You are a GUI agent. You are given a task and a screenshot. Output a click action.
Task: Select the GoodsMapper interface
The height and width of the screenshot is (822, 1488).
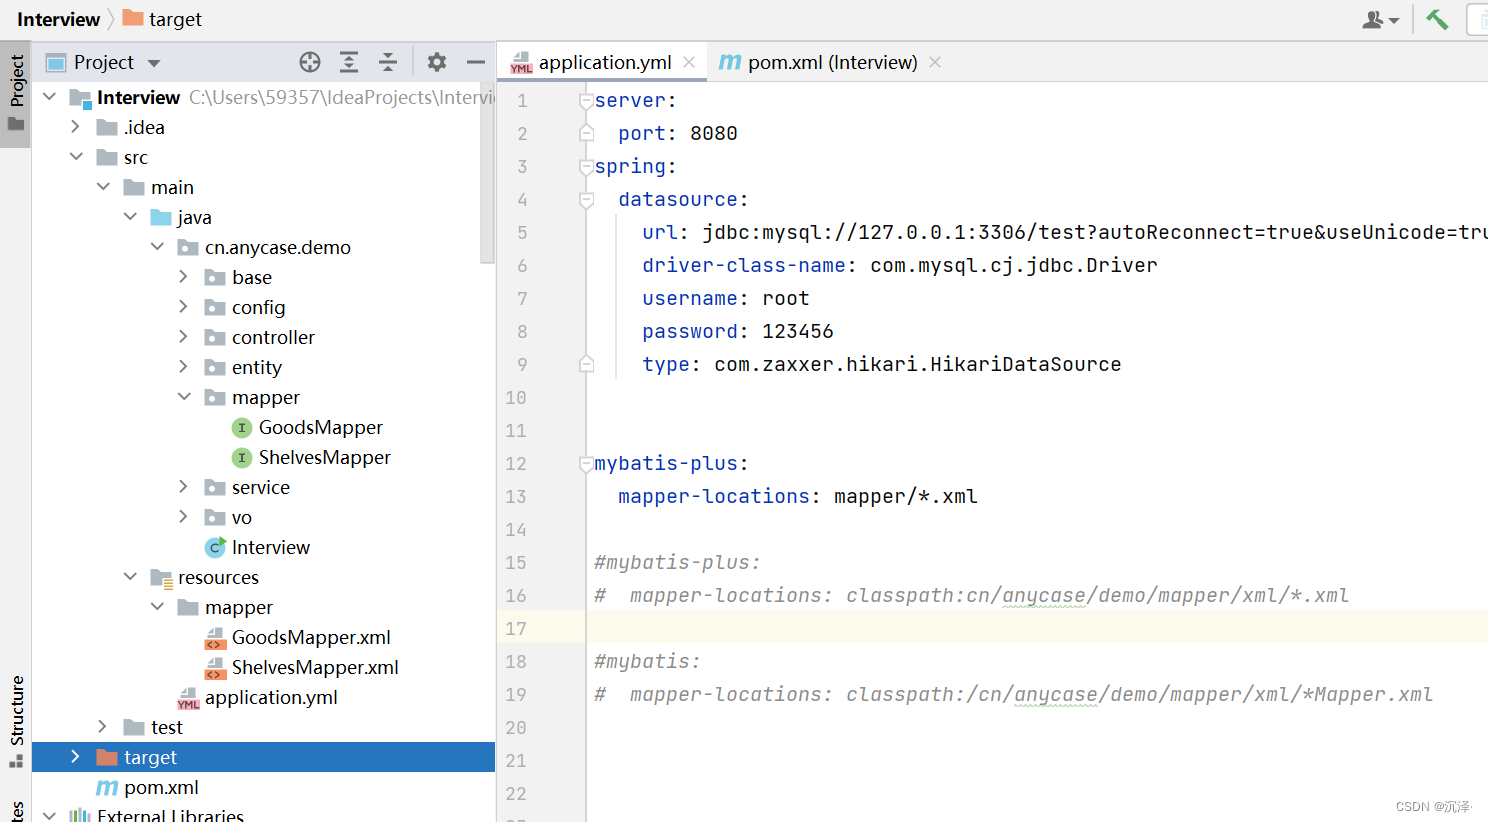(x=320, y=427)
